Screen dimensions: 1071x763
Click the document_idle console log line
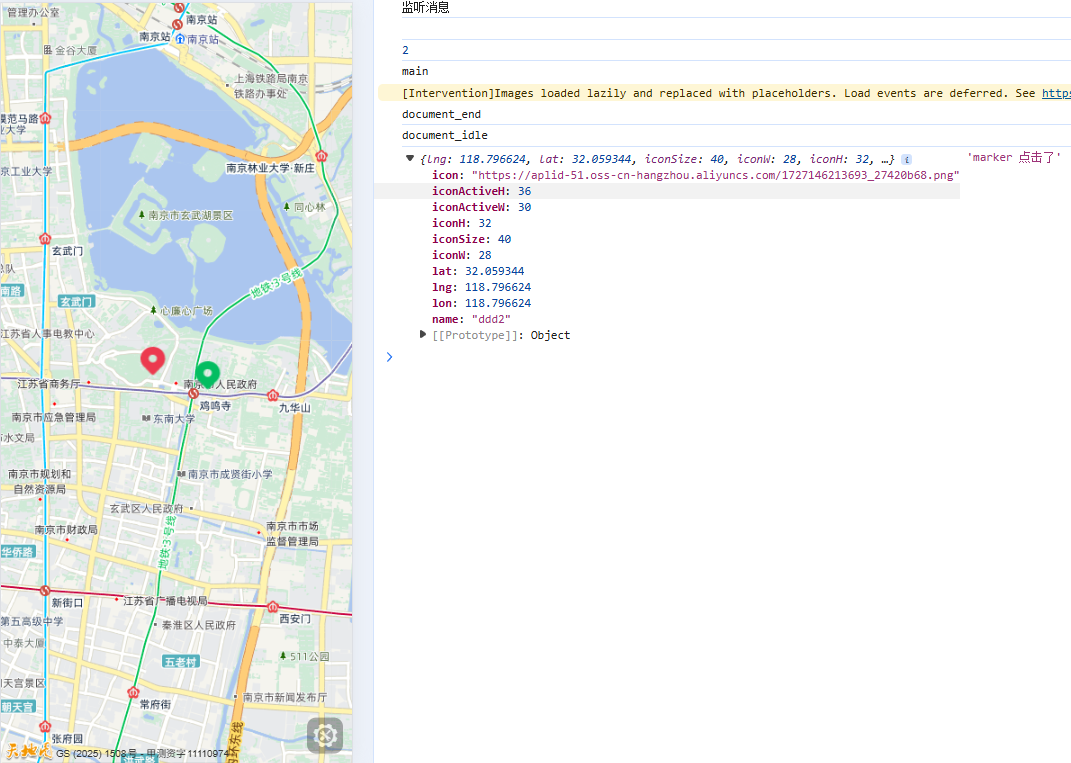coord(445,135)
